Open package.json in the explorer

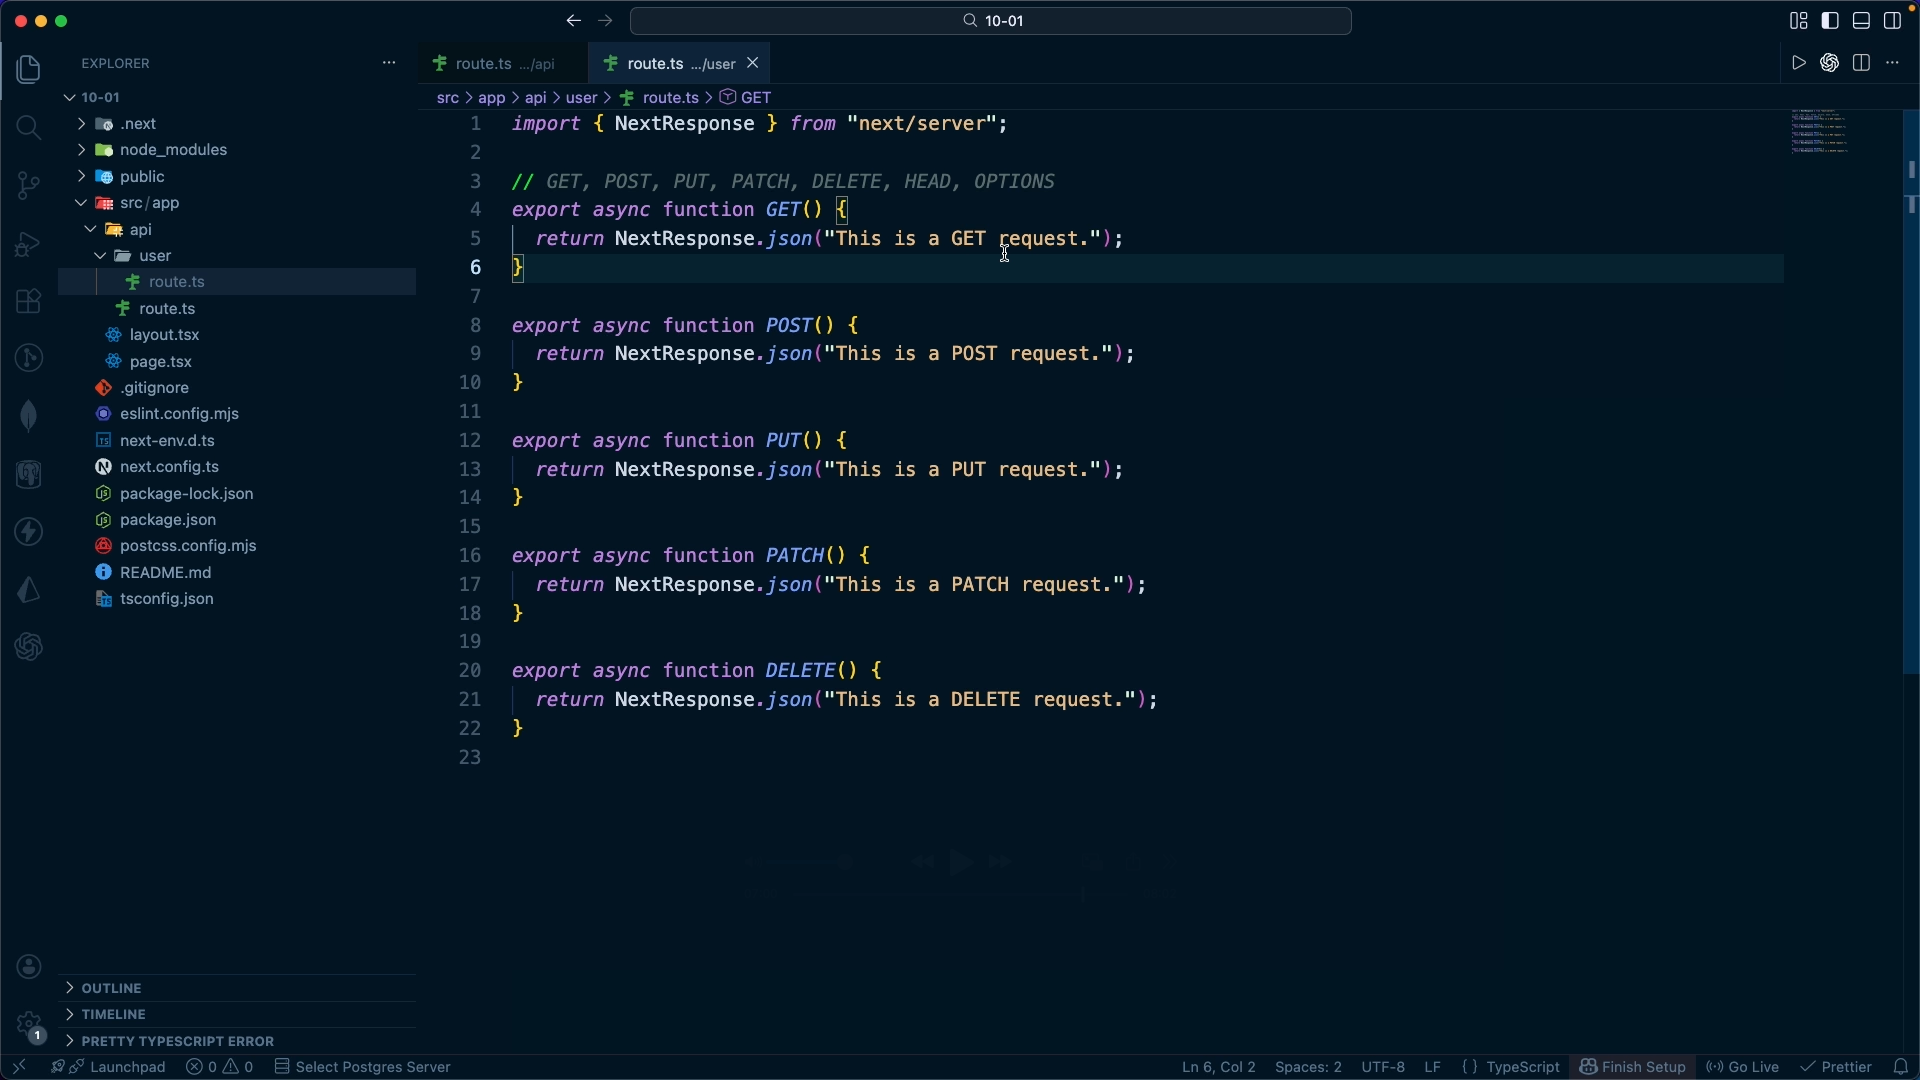point(167,520)
